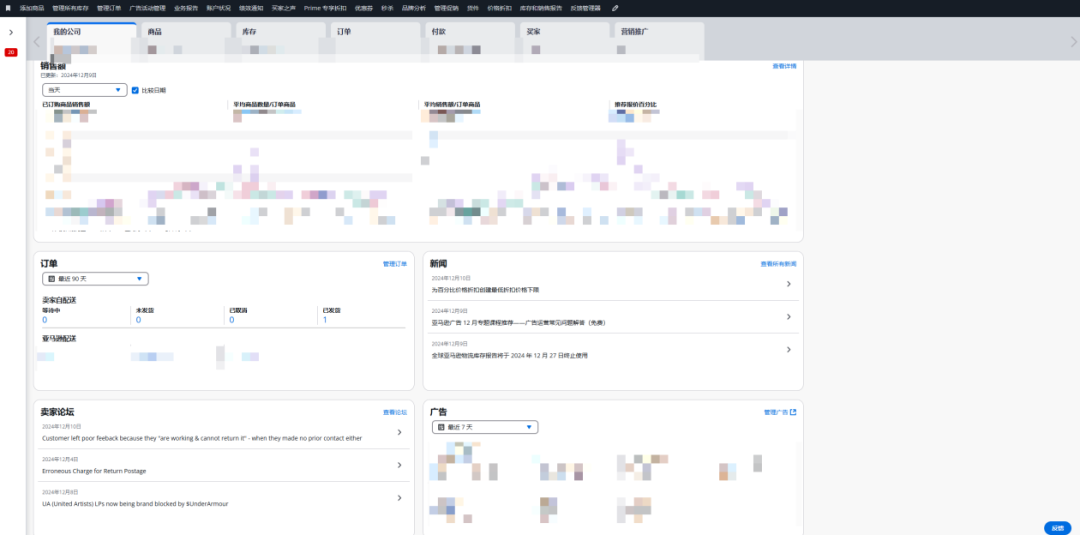Open the 最近 90 天 orders dropdown
Screen dimensions: 1080x535
[96, 279]
